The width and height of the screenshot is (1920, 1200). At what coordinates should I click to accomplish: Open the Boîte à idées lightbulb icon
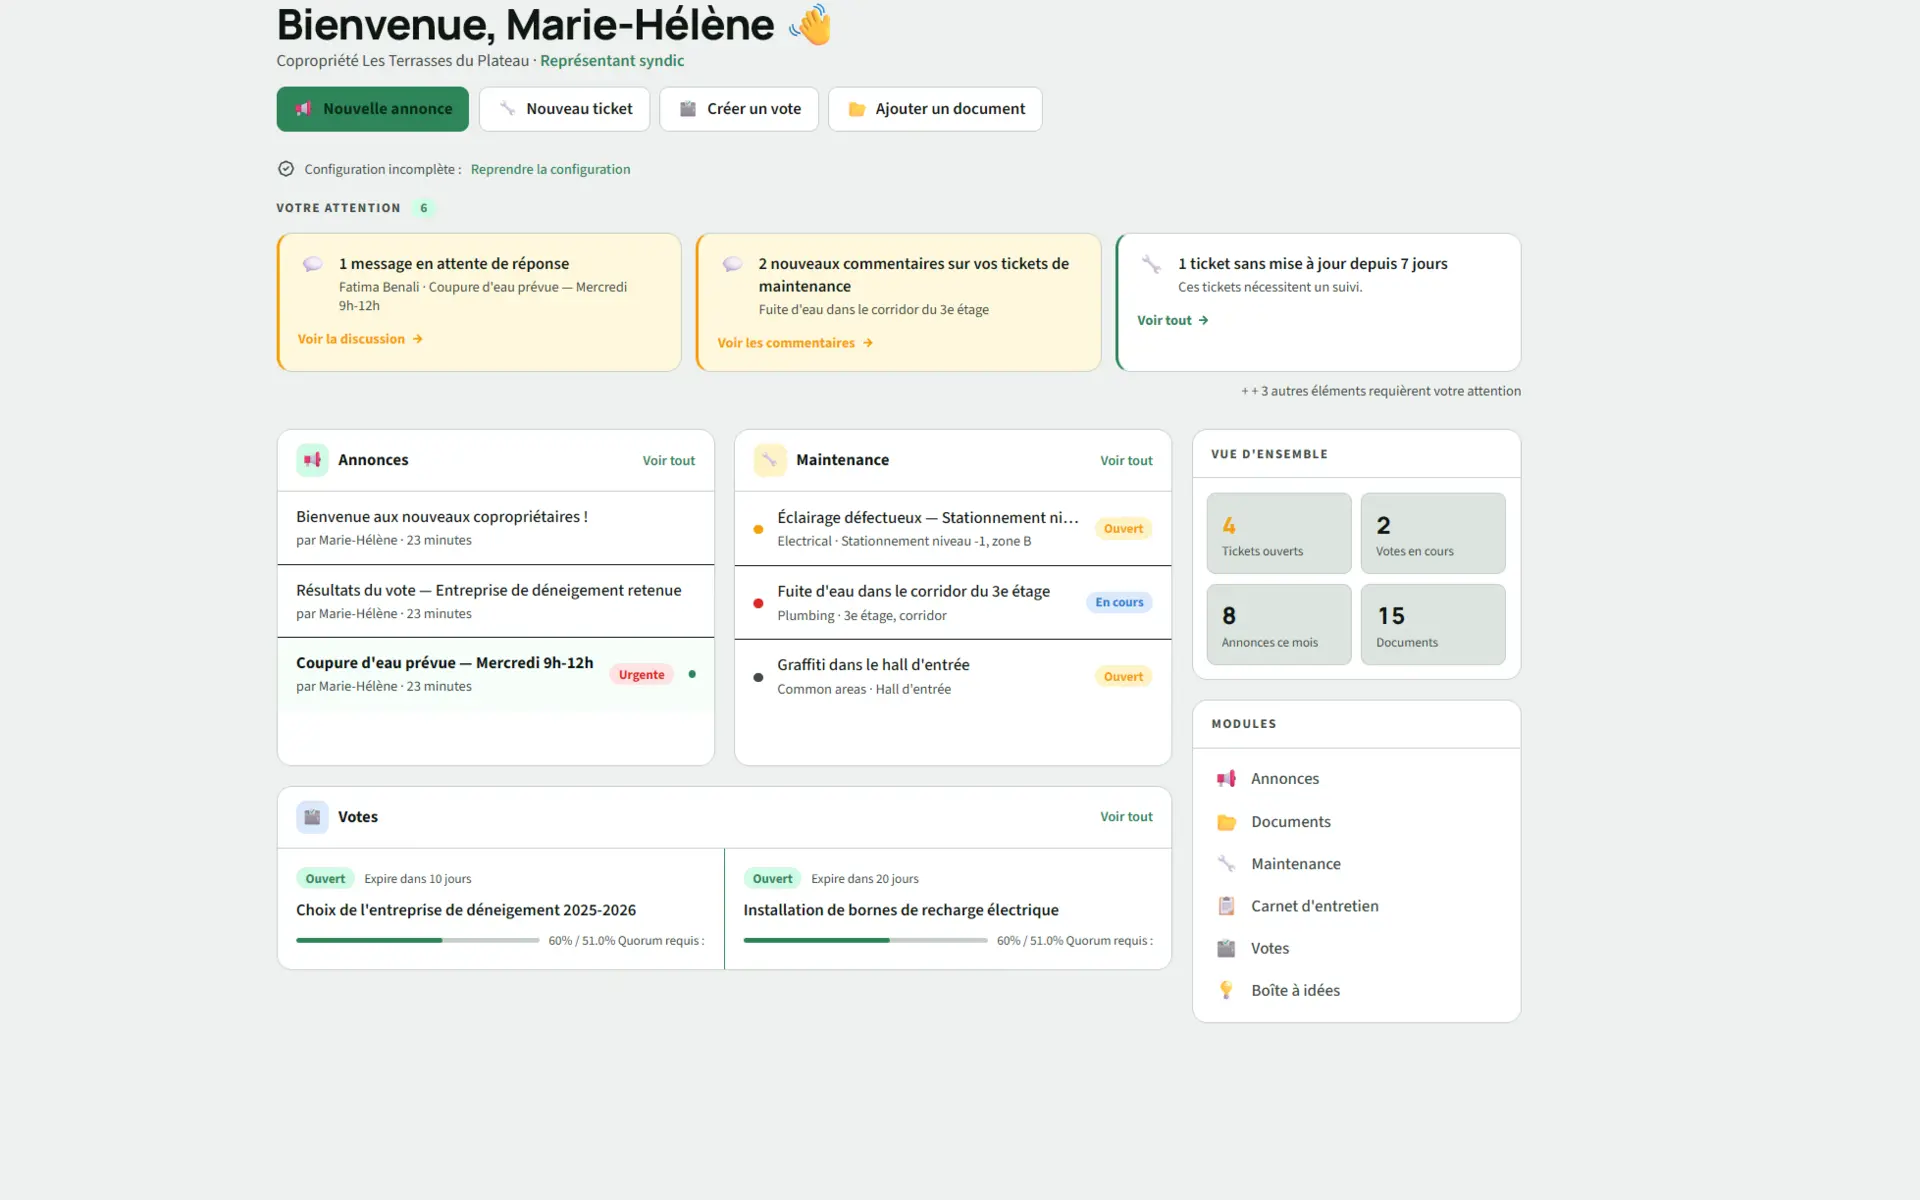(x=1226, y=989)
